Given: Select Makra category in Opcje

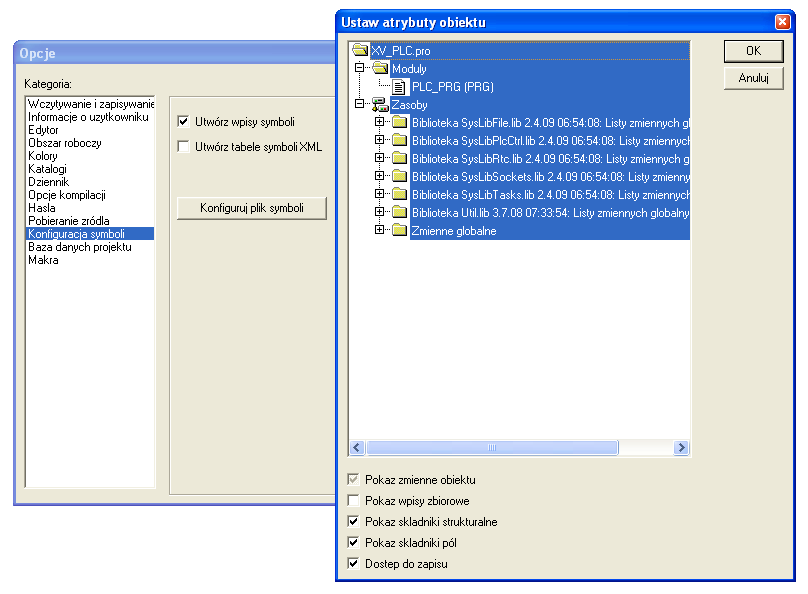Looking at the screenshot, I should [90, 260].
